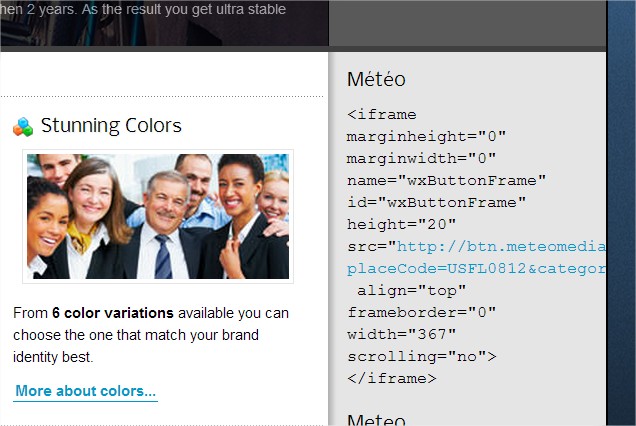636x426 pixels.
Task: Click the marginwidth="0" code line
Action: (421, 158)
